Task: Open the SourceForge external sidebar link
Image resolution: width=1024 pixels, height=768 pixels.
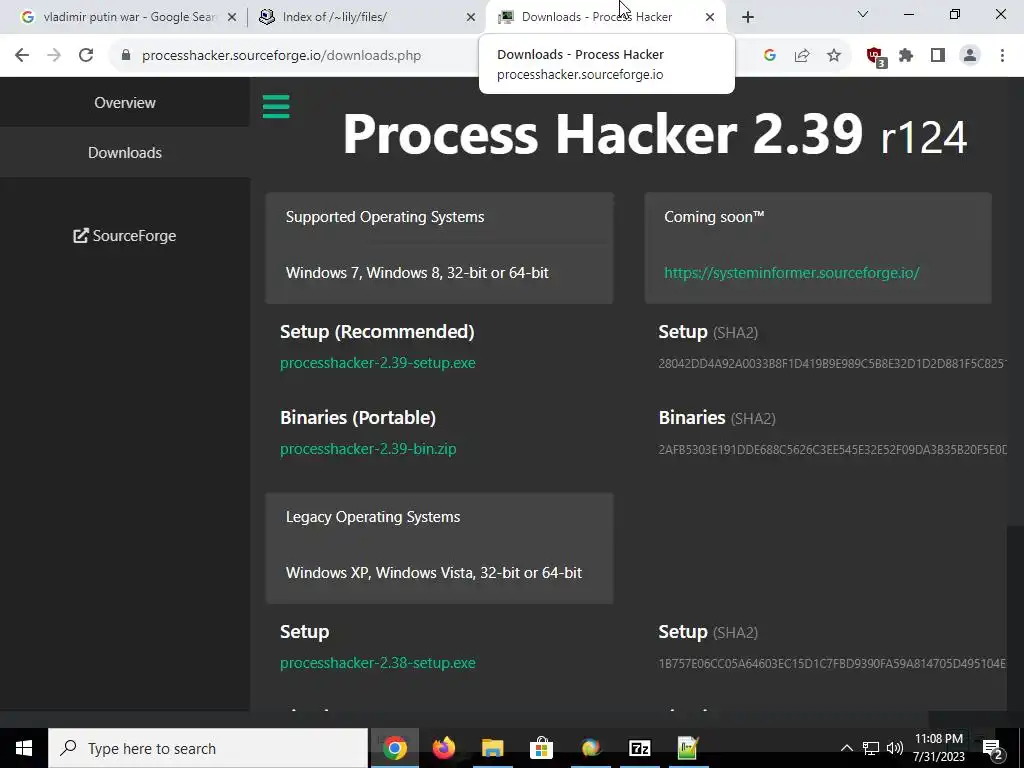Action: point(125,236)
